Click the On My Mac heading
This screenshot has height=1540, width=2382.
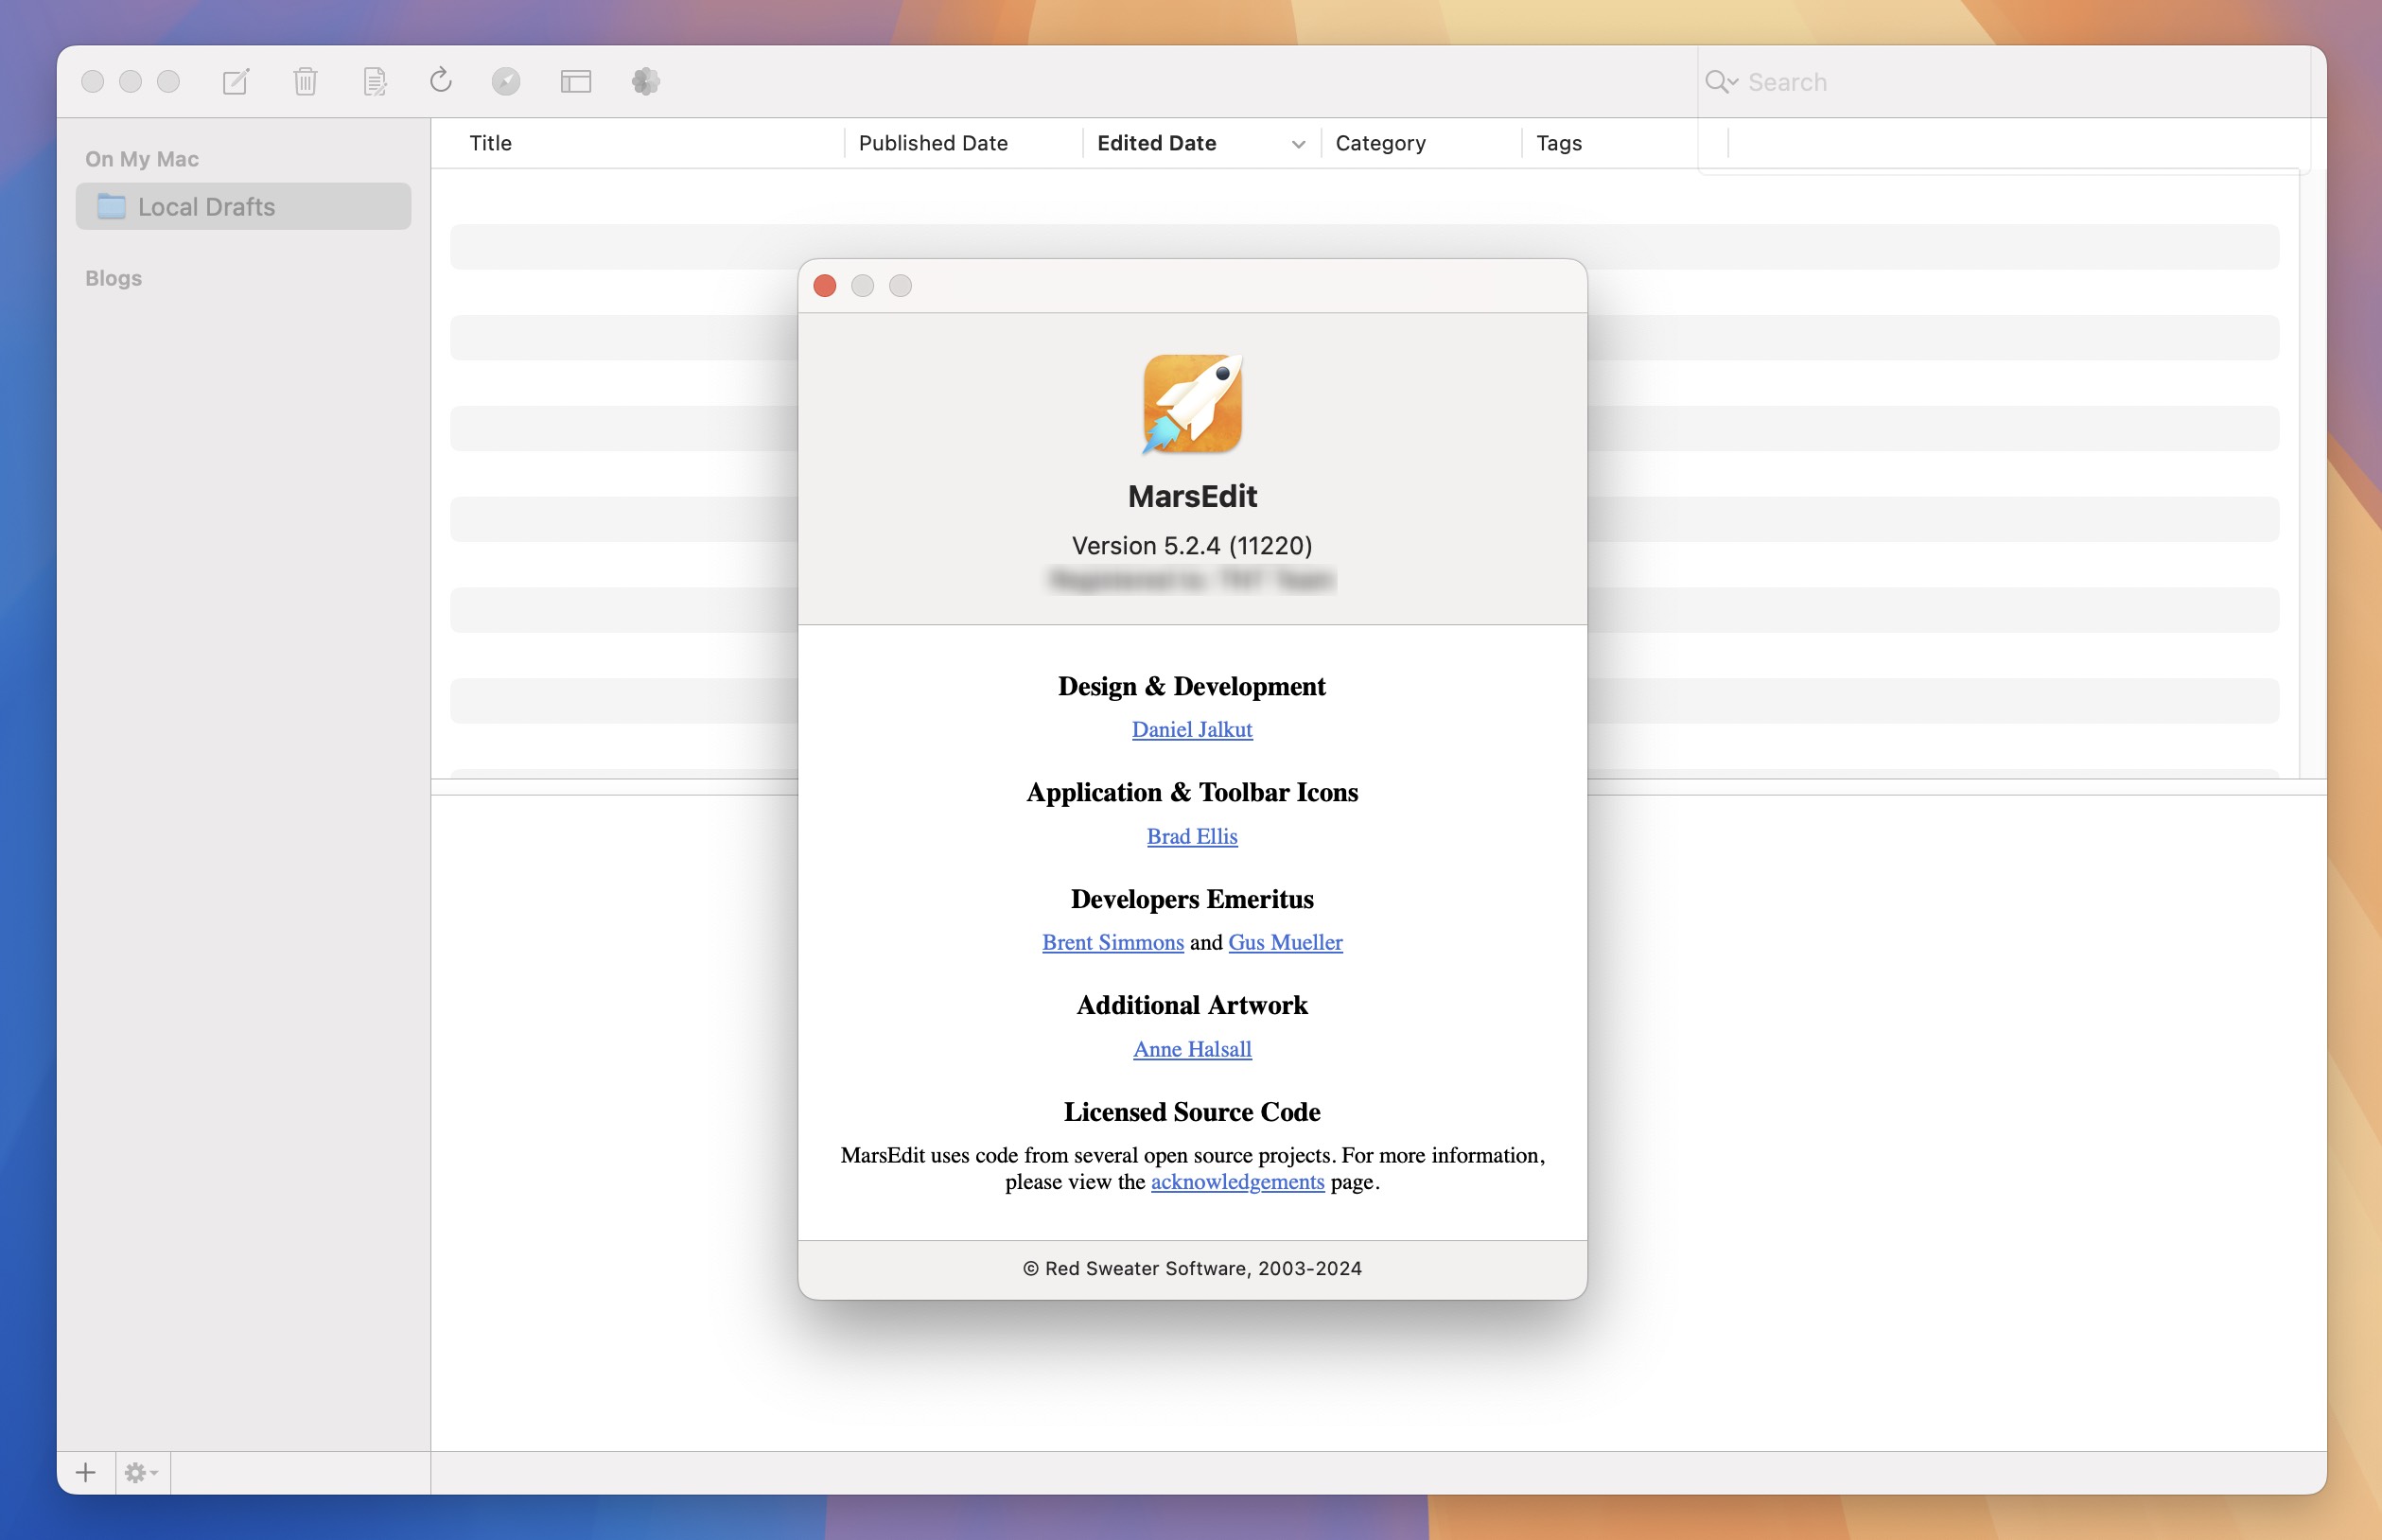pos(142,159)
